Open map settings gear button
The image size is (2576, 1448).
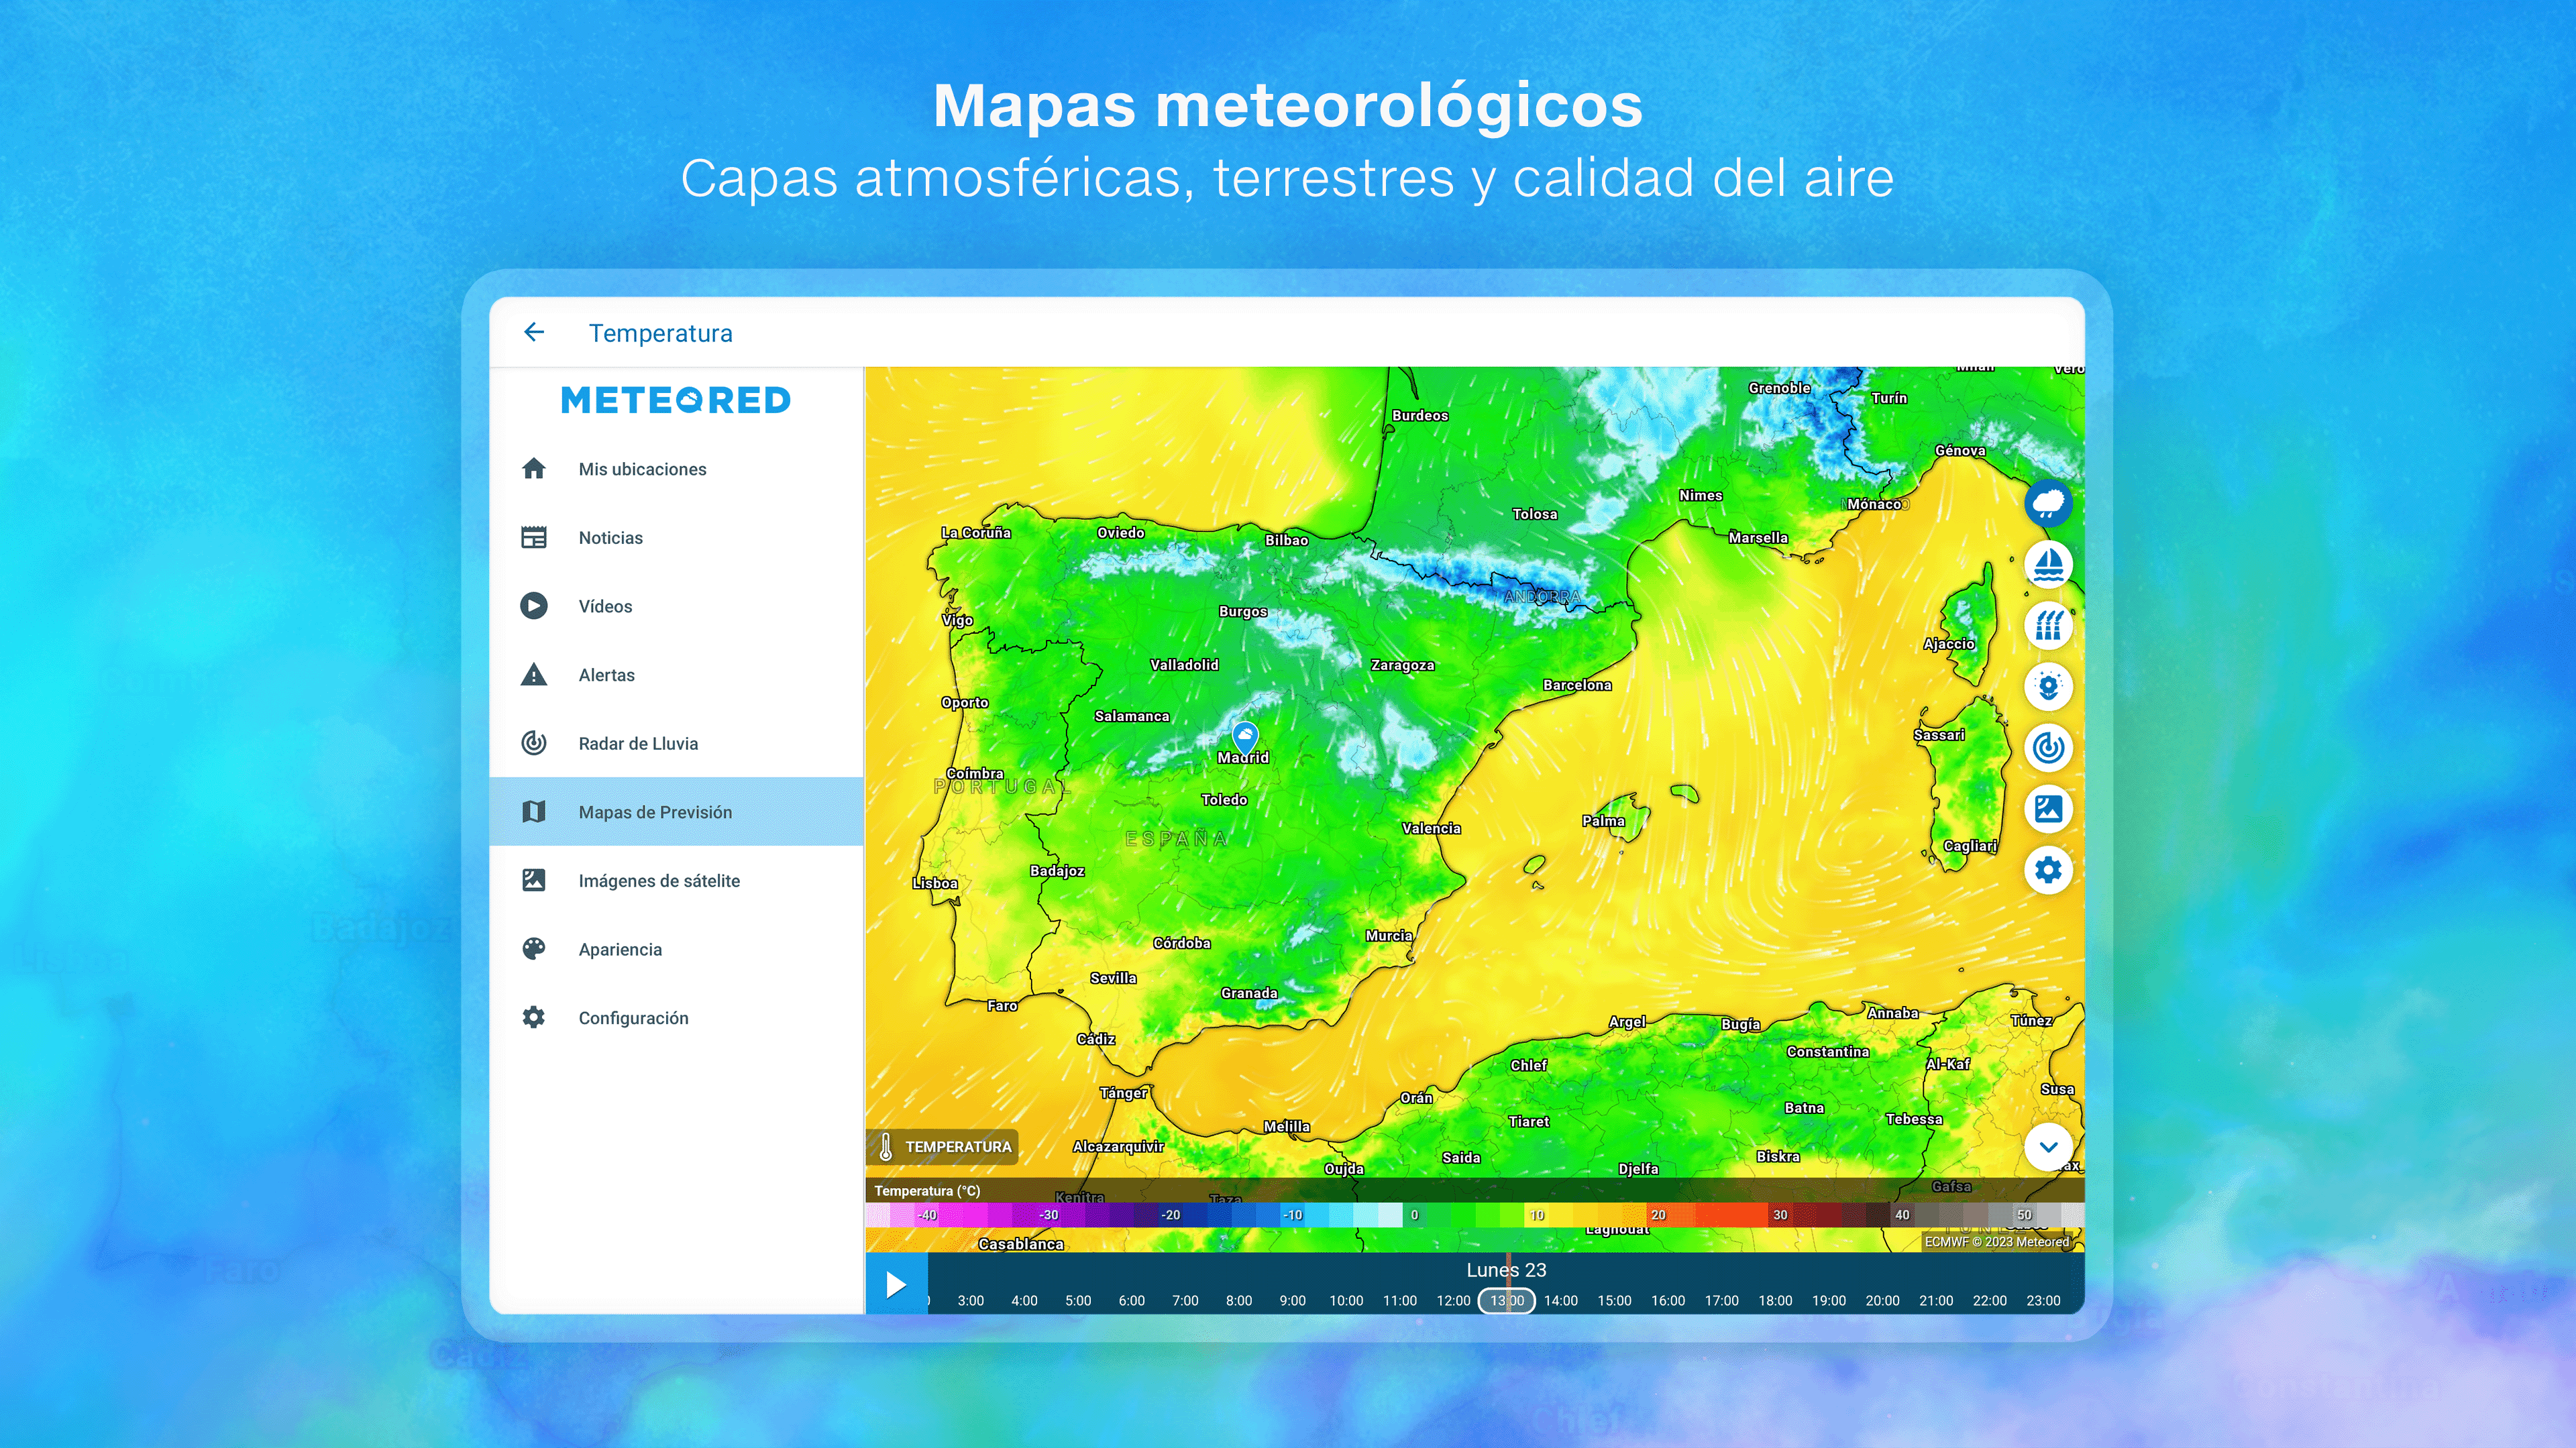2048,870
